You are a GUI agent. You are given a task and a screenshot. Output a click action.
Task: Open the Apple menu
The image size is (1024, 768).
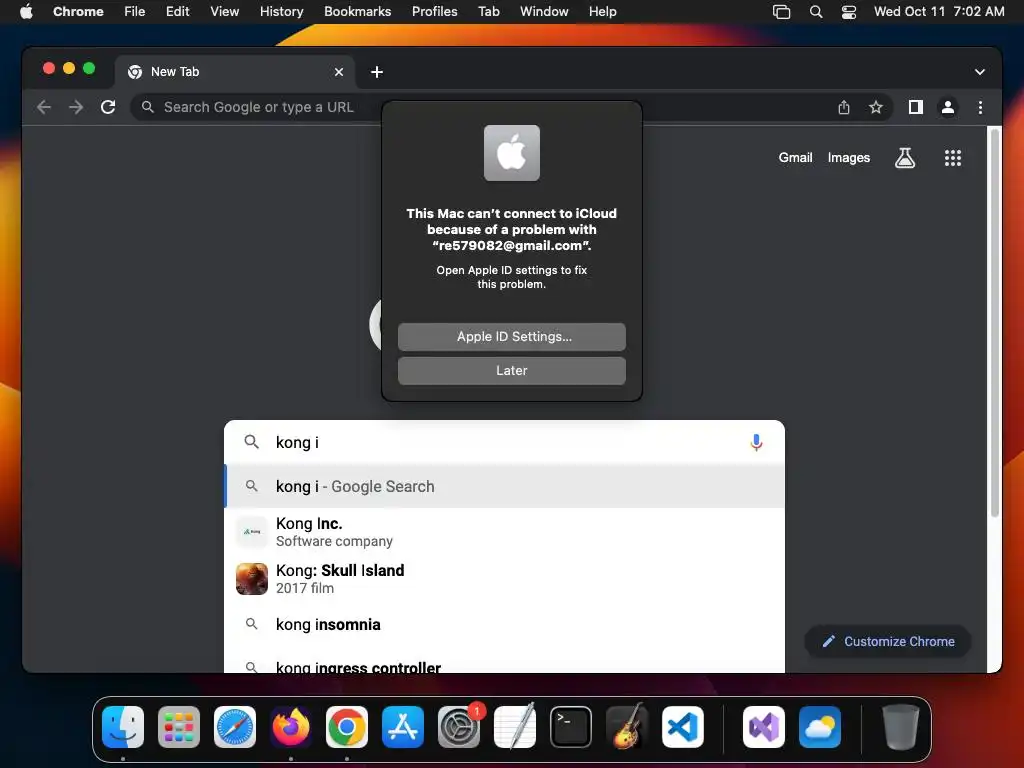coord(26,11)
